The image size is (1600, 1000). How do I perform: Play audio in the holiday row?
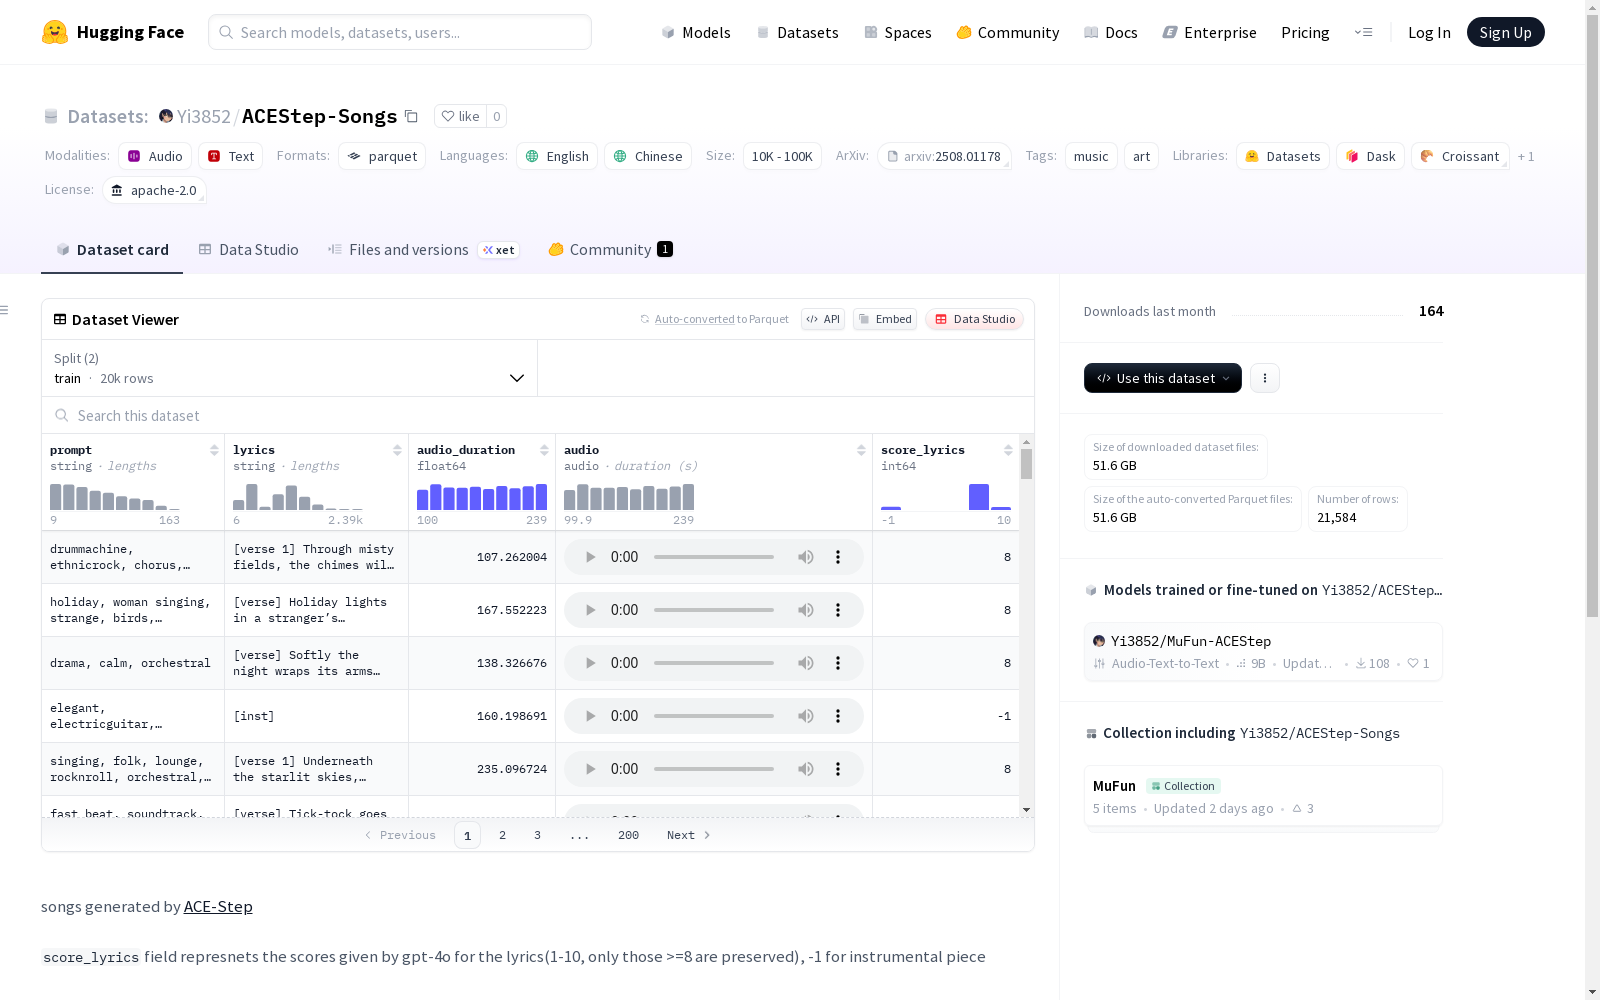590,610
